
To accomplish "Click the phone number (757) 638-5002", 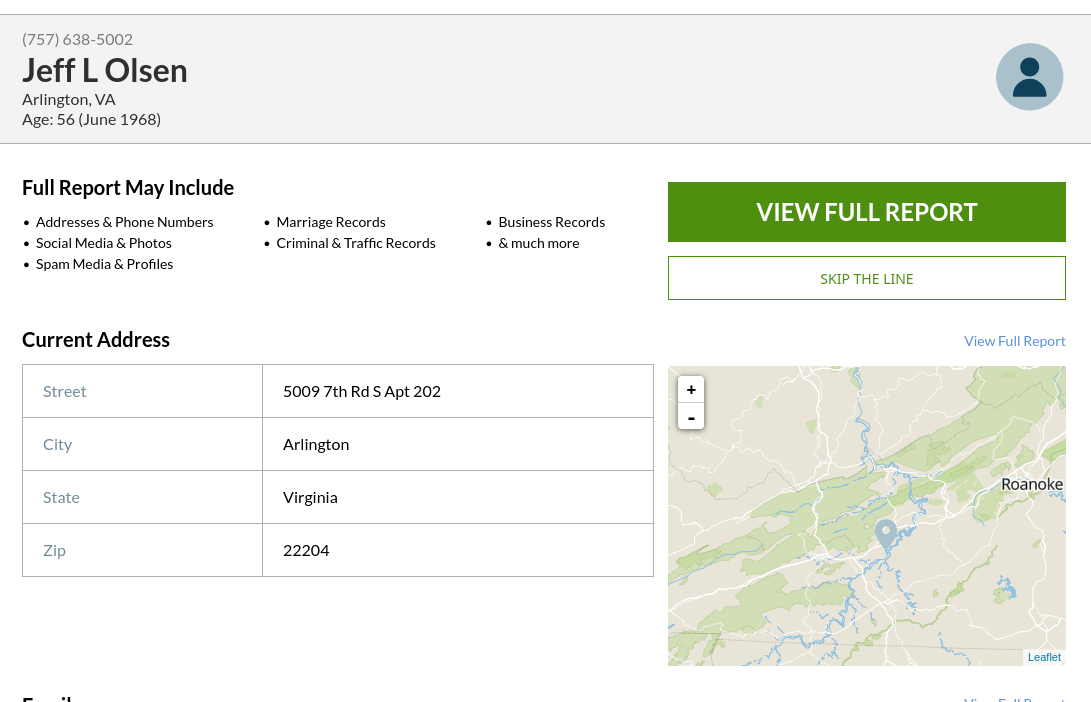I will (77, 39).
